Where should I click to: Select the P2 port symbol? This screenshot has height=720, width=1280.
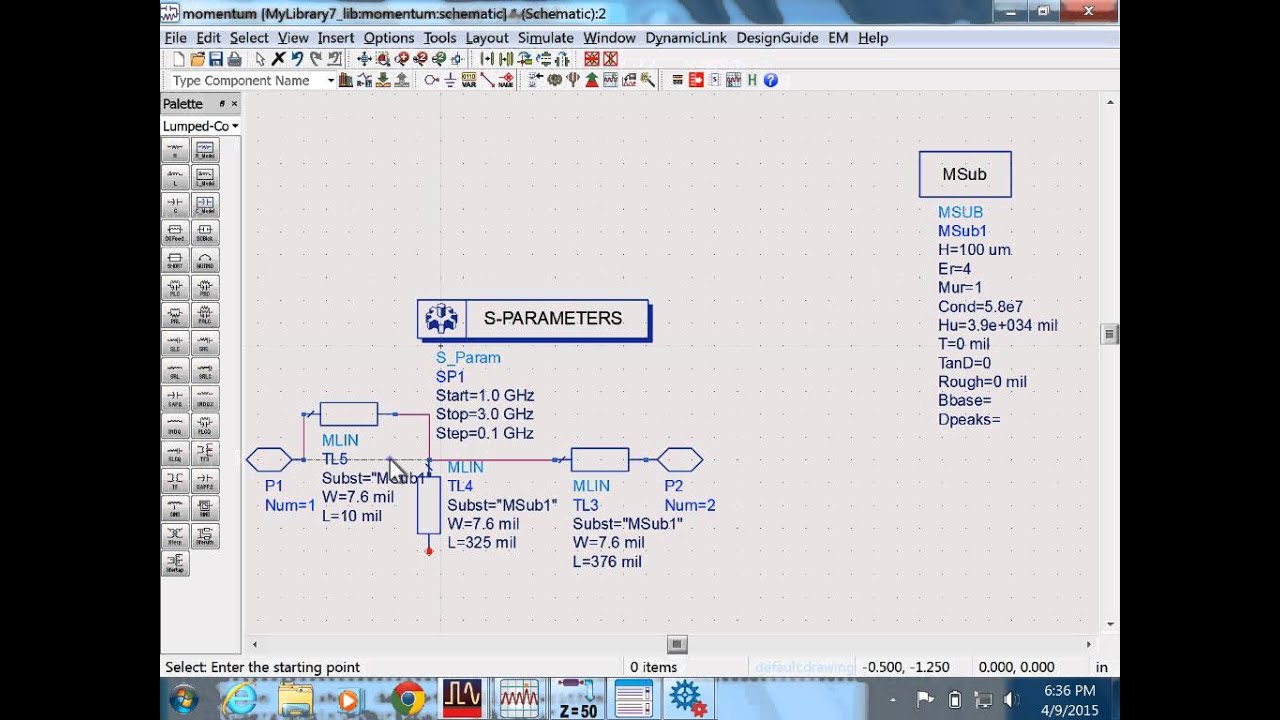(x=680, y=460)
